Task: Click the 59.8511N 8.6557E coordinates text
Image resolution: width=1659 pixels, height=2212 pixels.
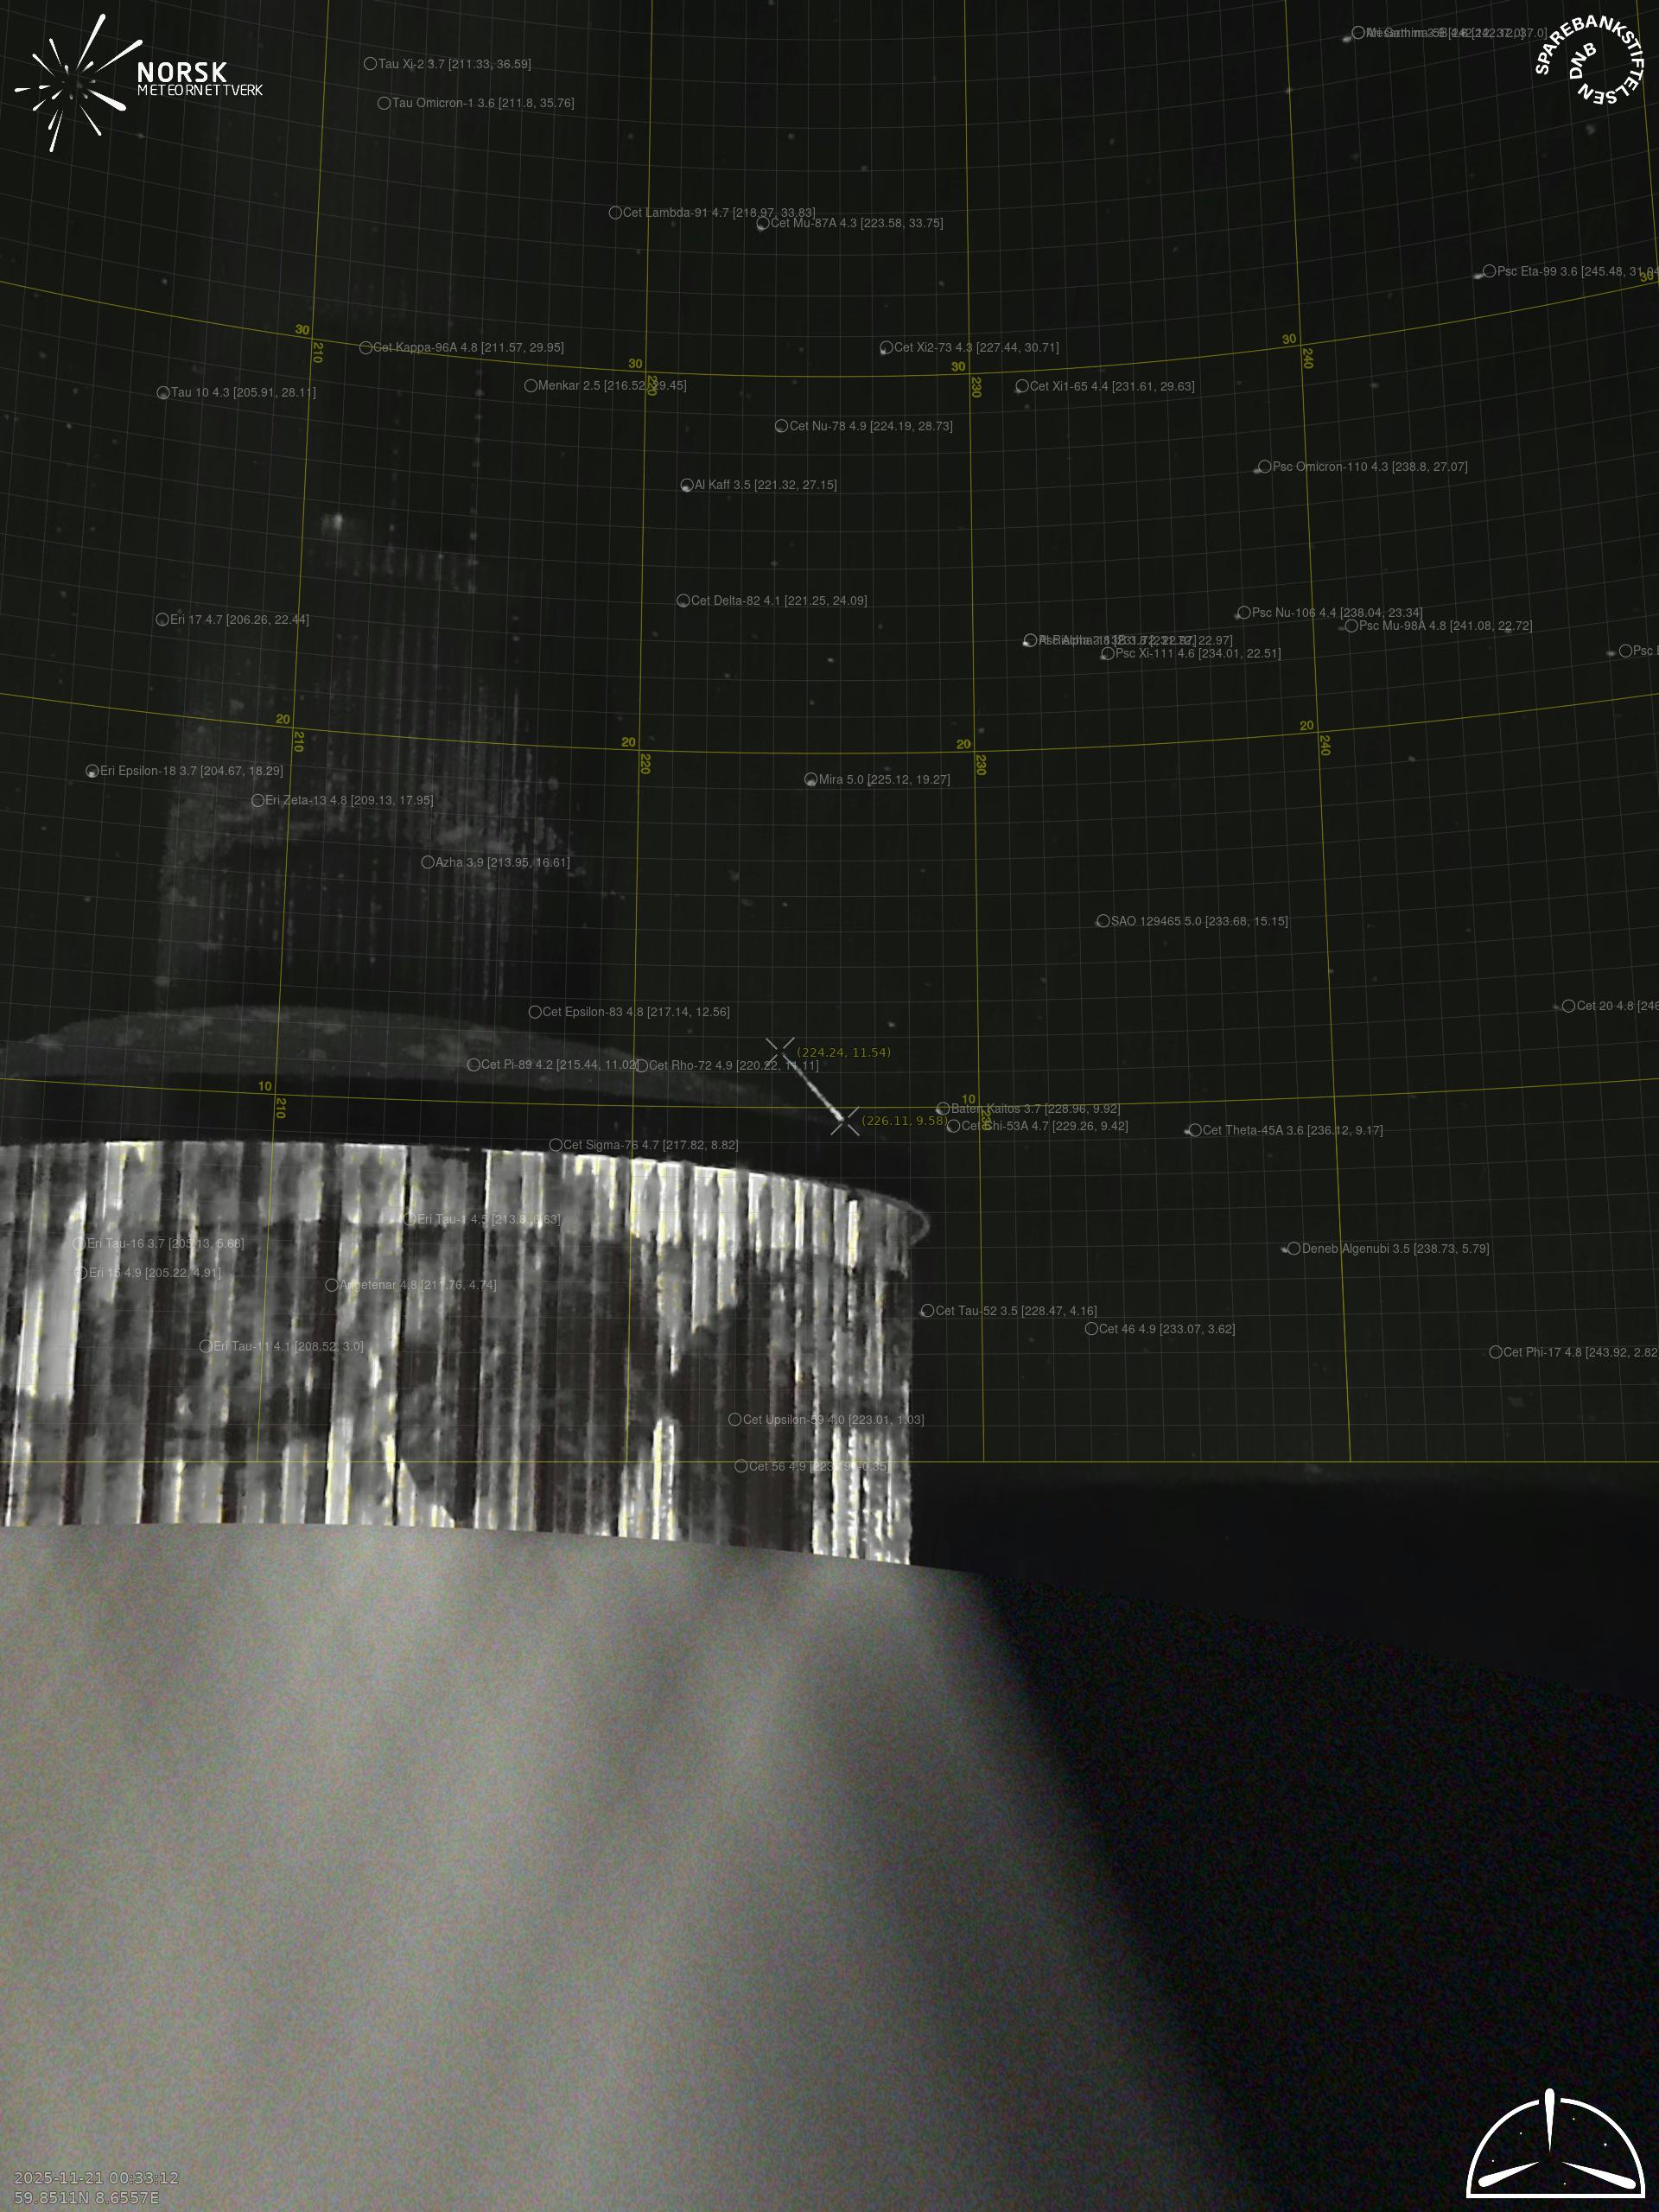Action: coord(86,2197)
